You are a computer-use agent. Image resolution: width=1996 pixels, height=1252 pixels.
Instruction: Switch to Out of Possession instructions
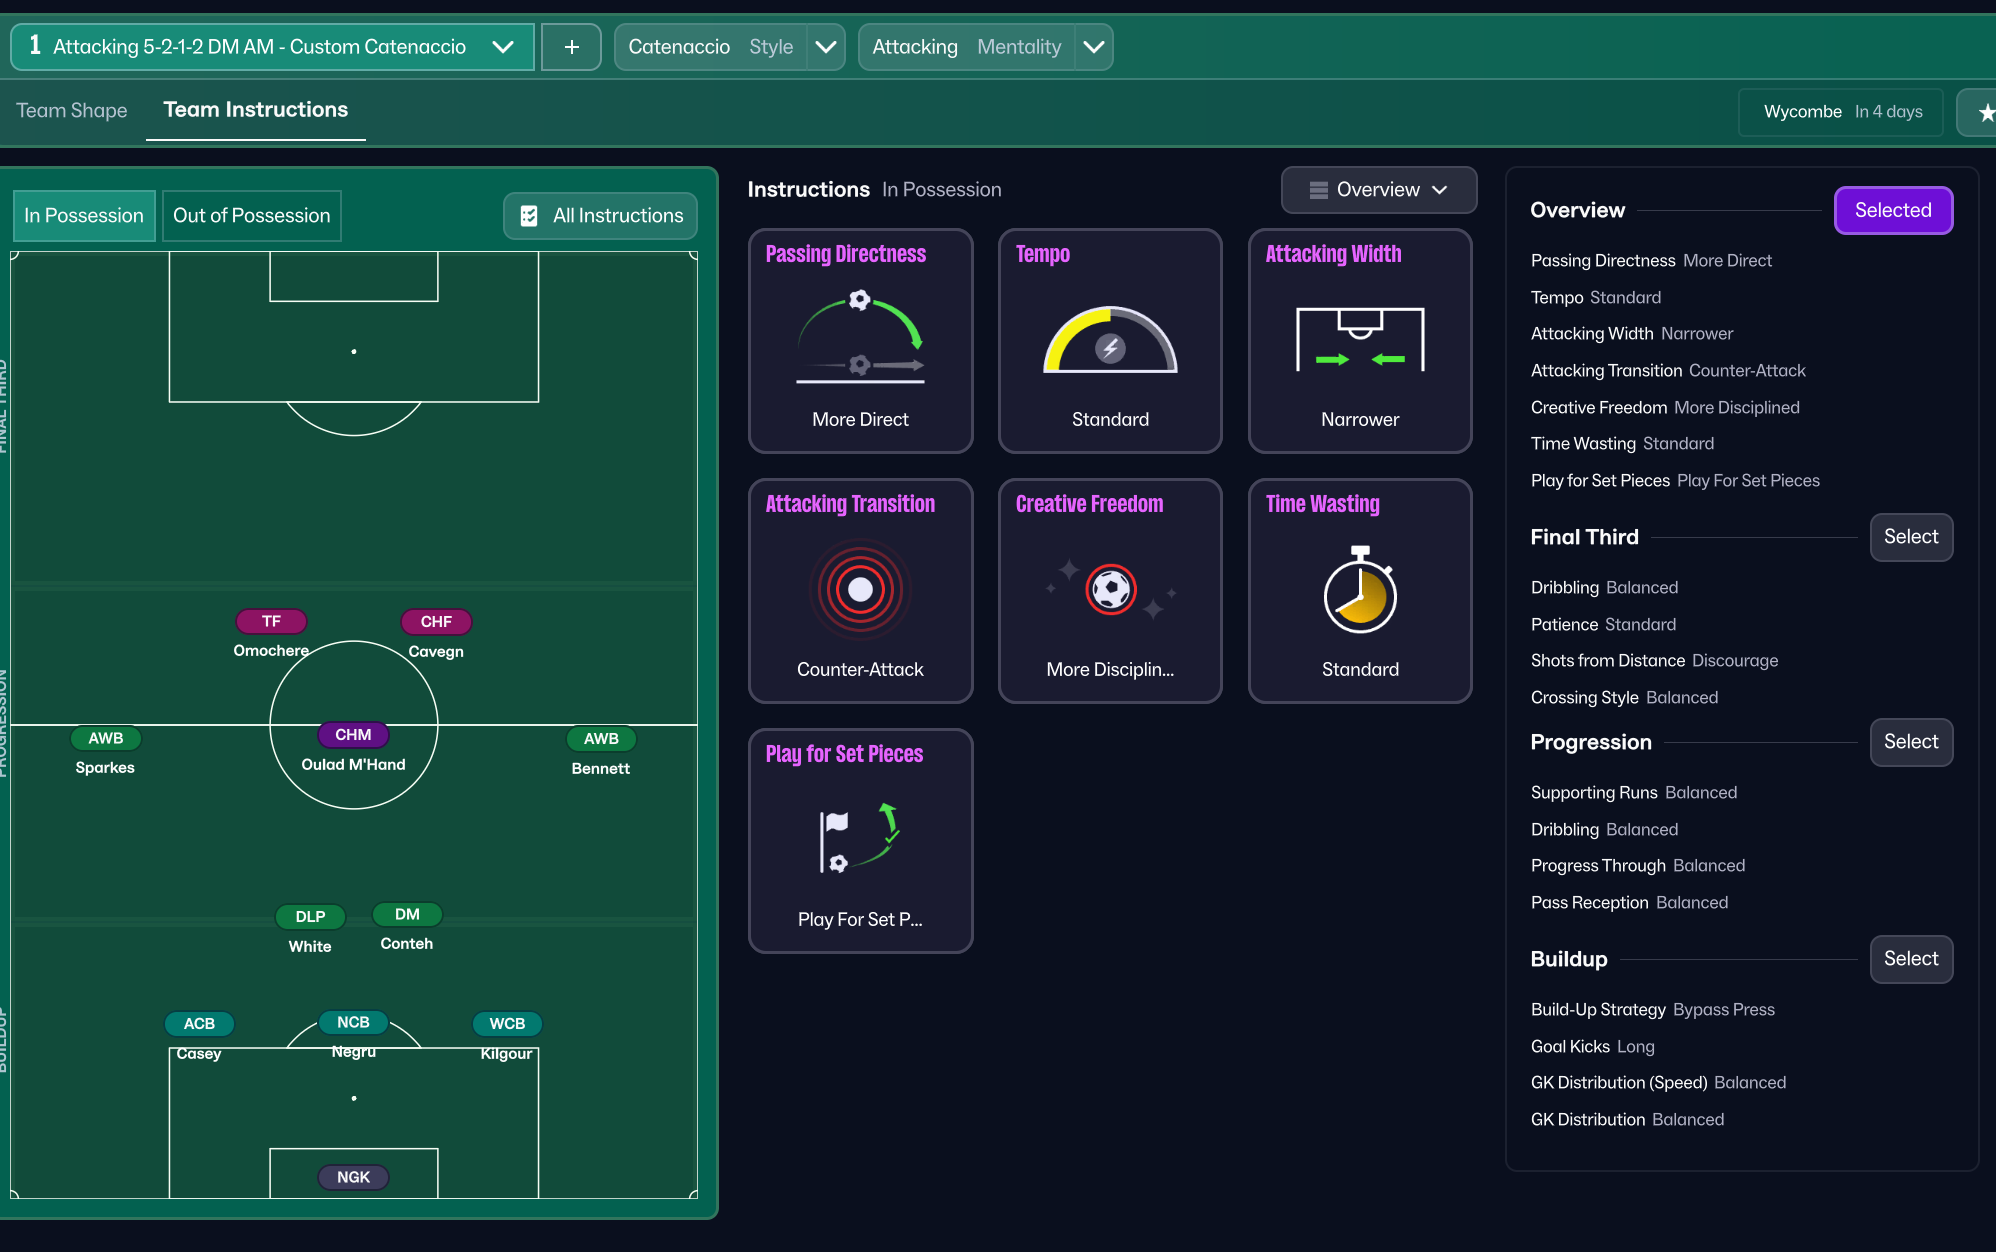(x=251, y=215)
